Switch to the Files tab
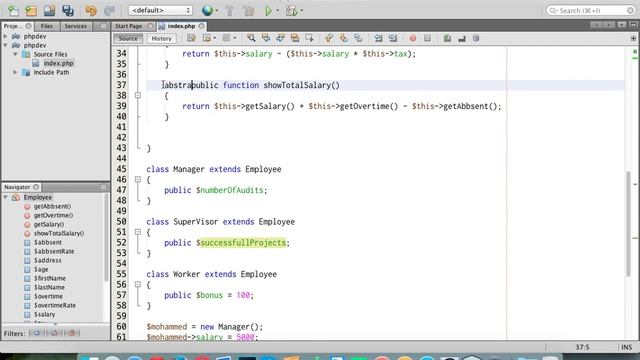Viewport: 640px width, 360px height. [47, 26]
